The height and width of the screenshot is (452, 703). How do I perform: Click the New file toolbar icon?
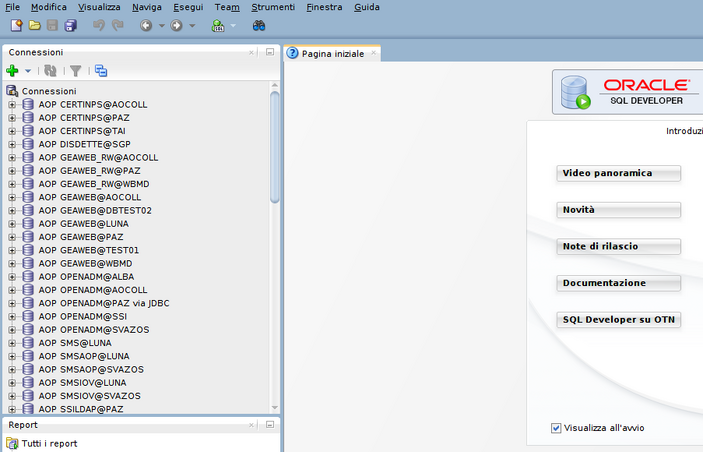click(17, 26)
